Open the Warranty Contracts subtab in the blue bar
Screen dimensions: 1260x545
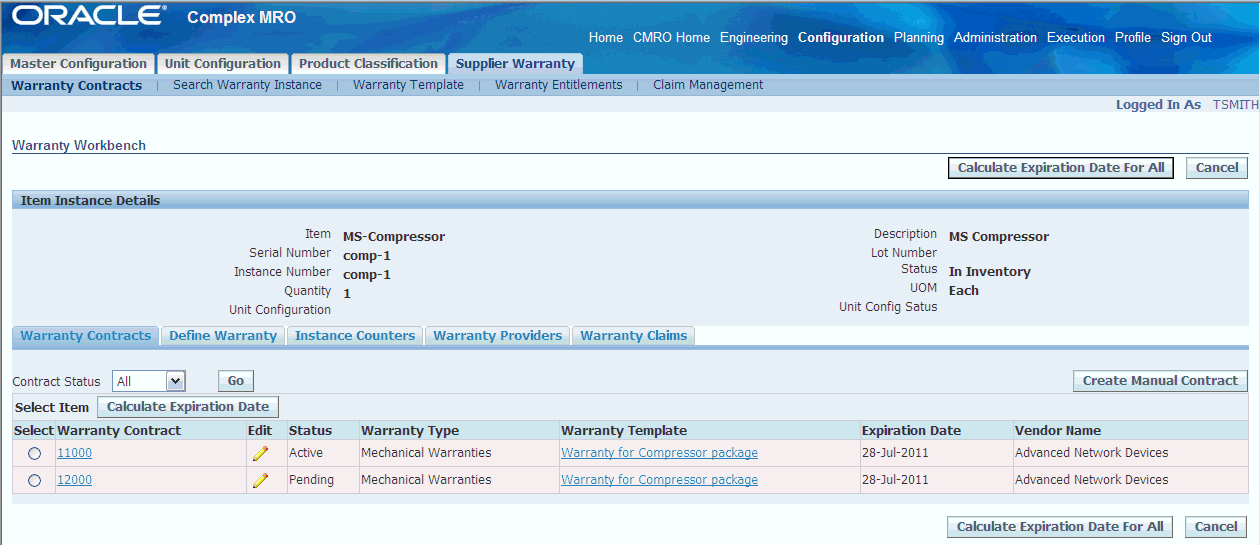coord(76,85)
